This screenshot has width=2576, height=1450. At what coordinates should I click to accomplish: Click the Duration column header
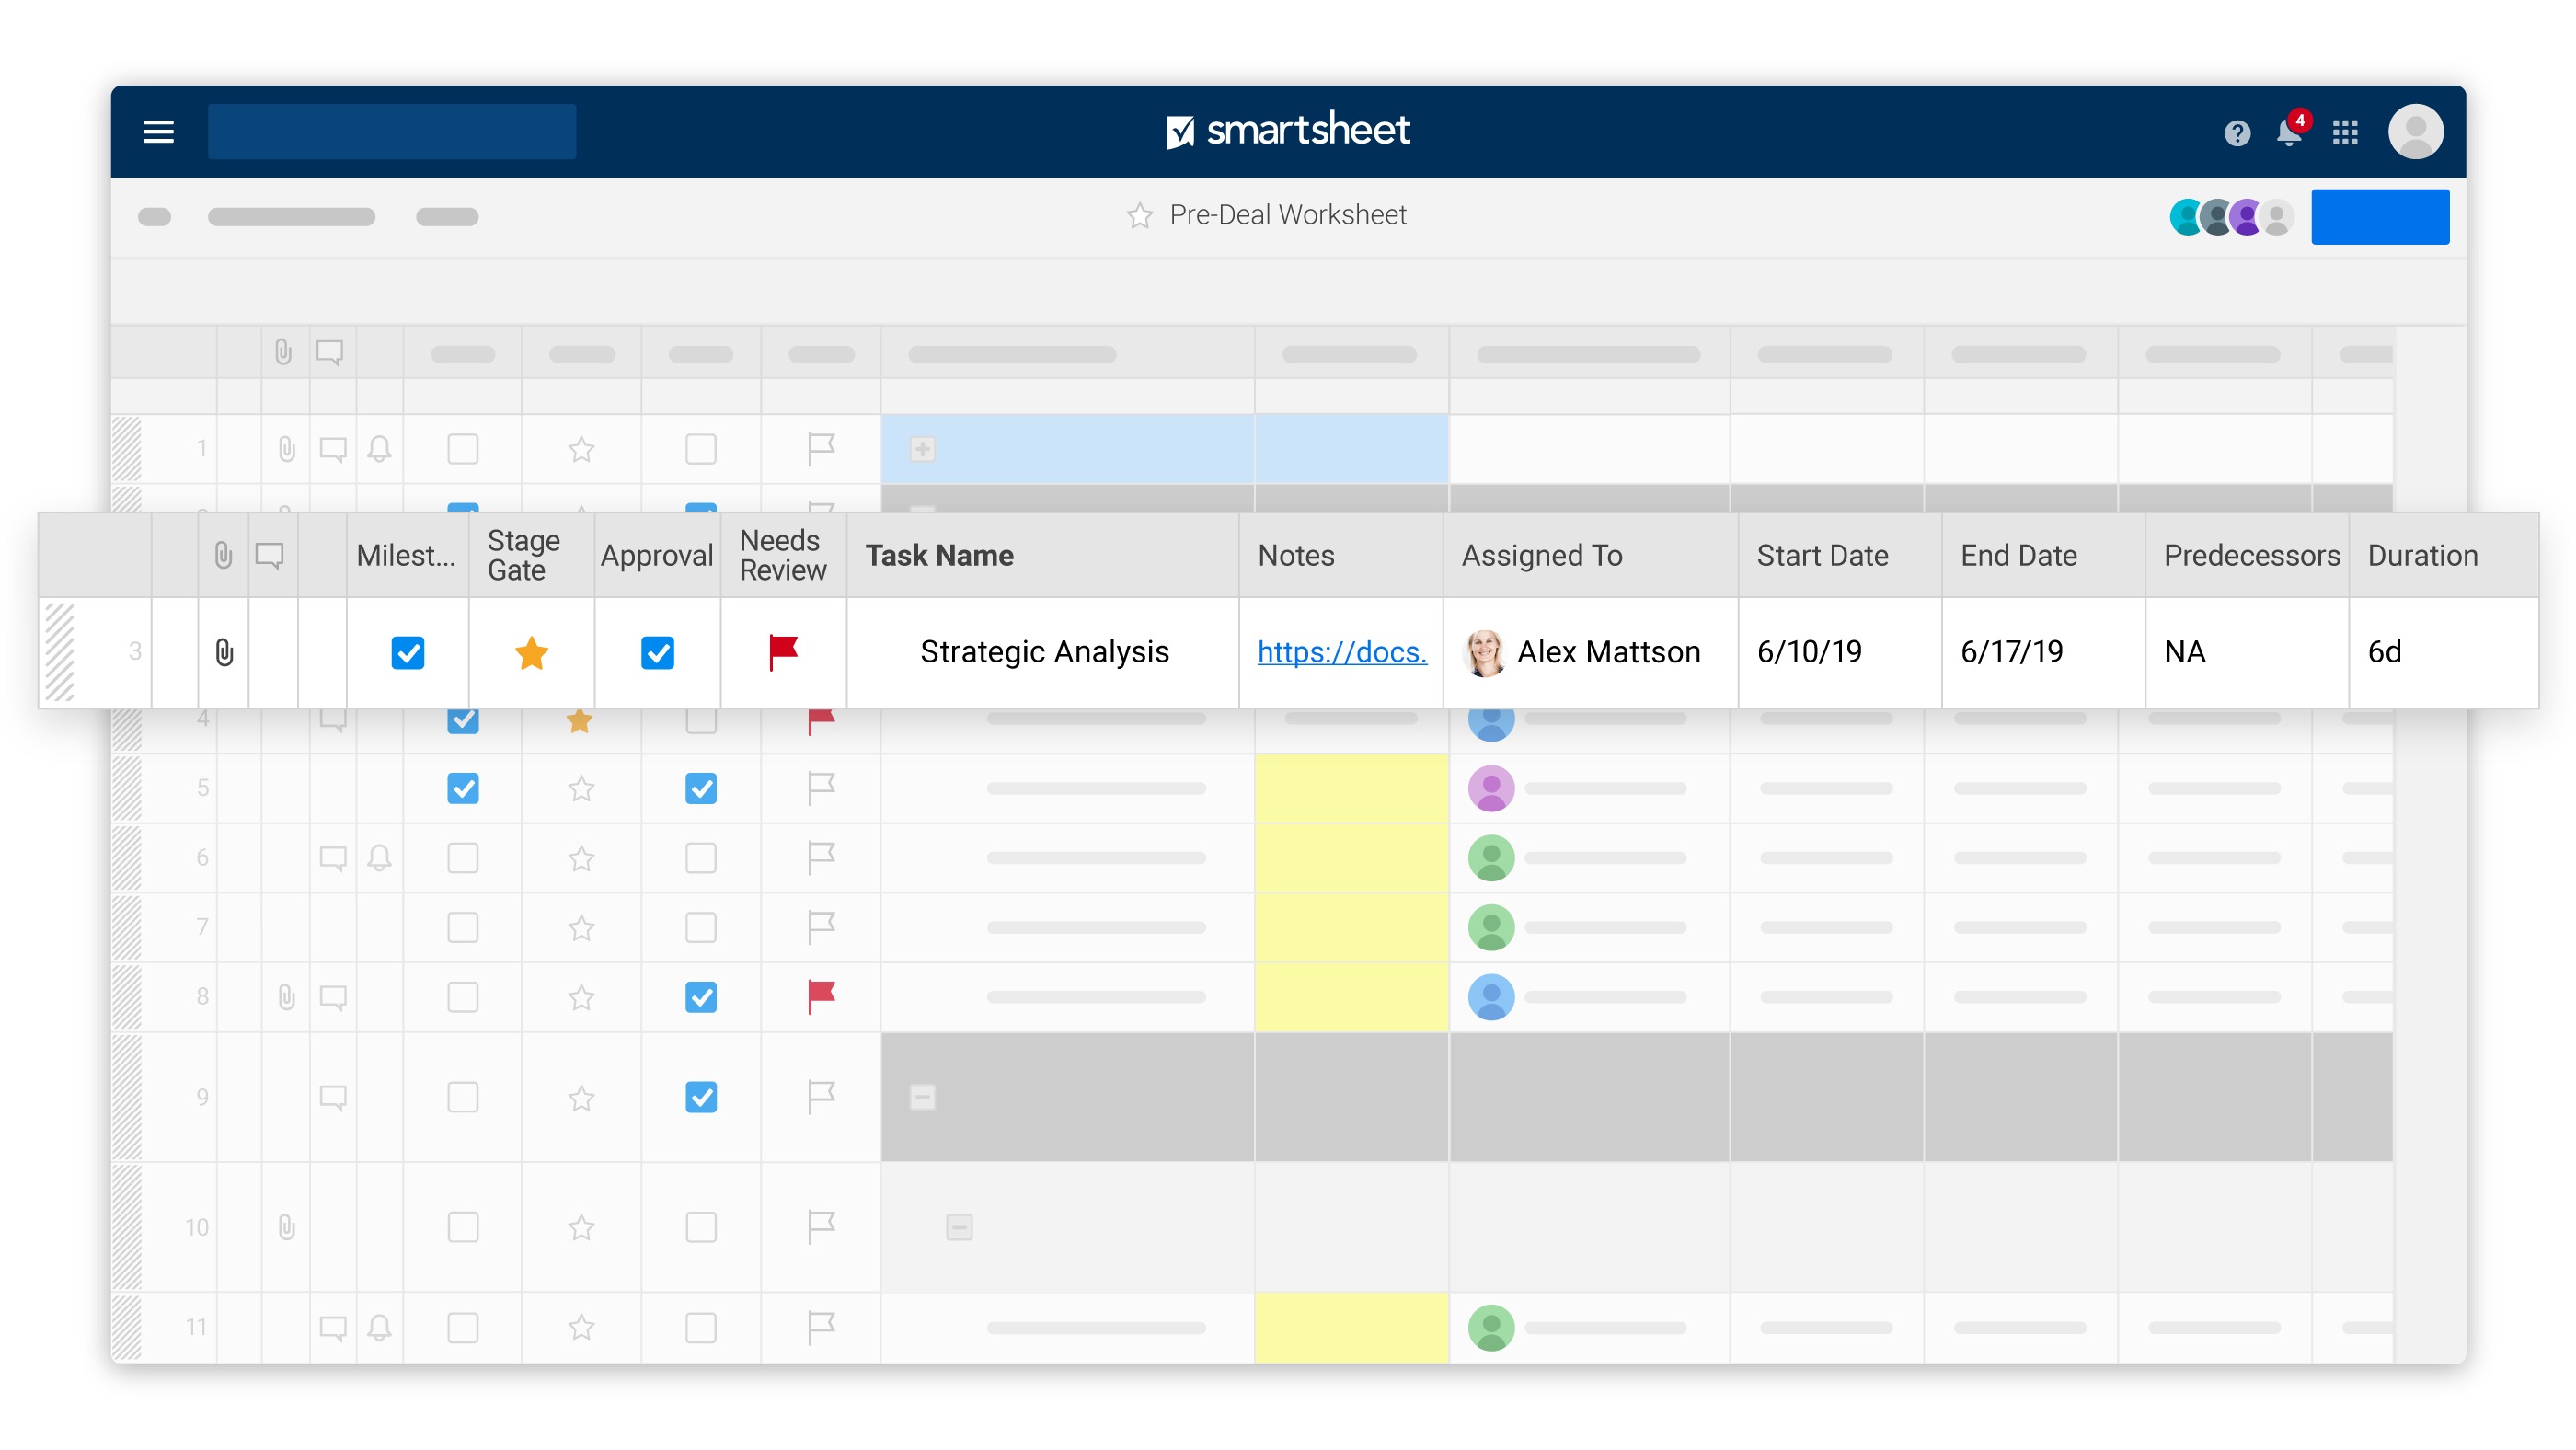(2443, 555)
